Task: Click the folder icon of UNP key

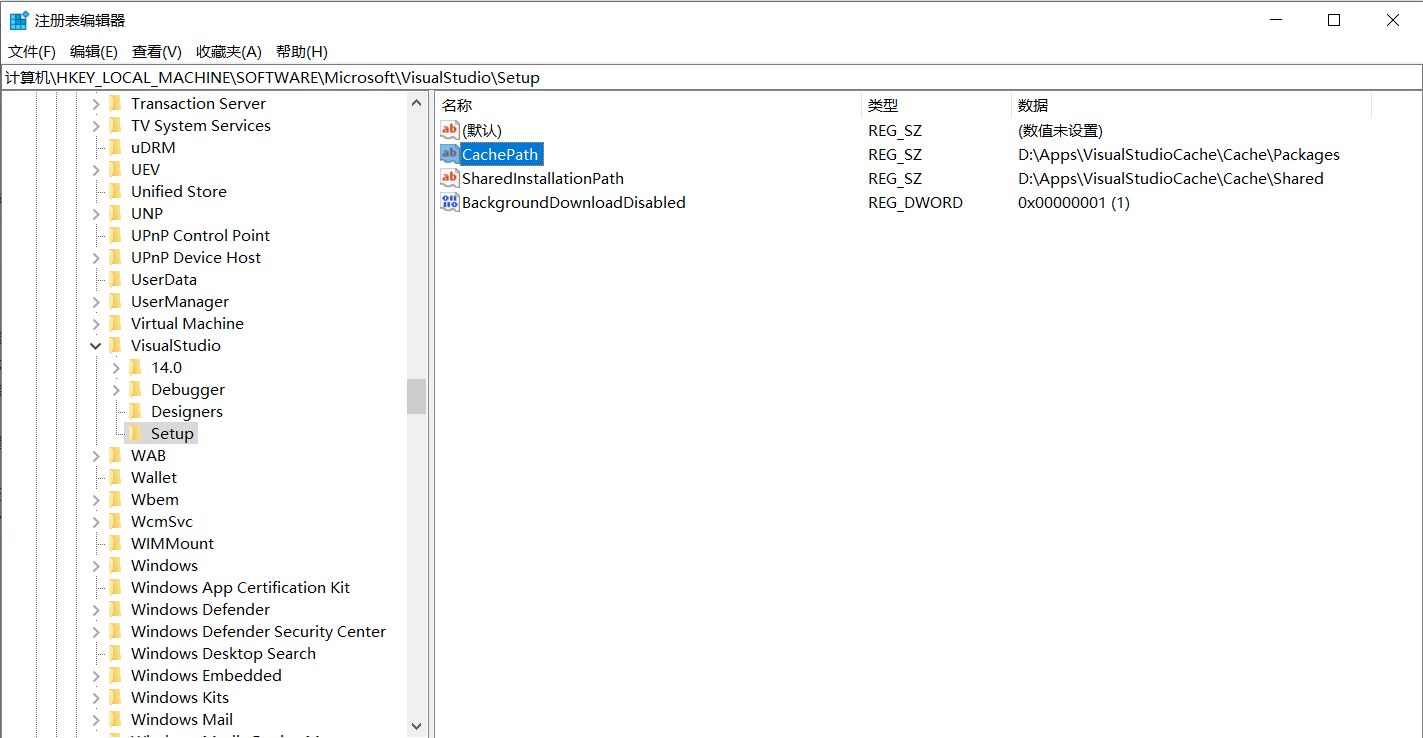Action: tap(115, 213)
